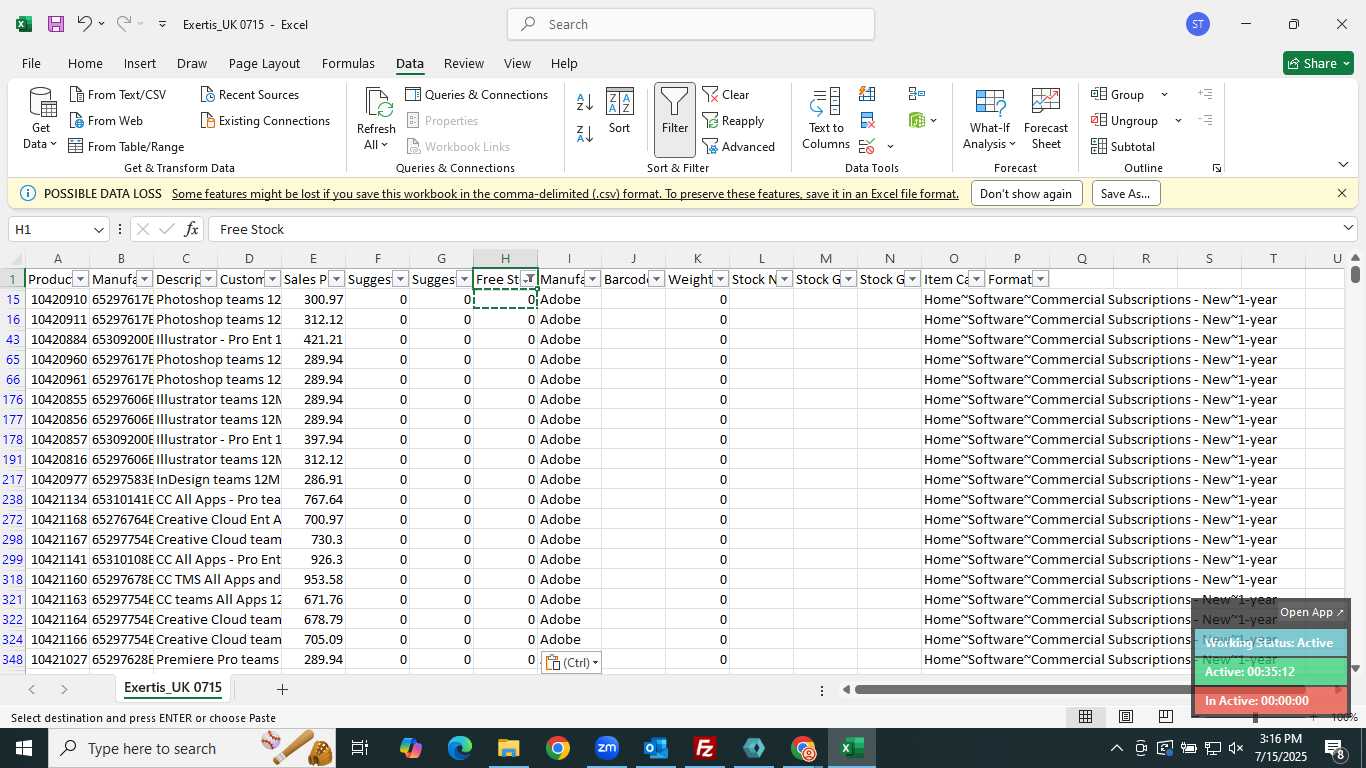Click Don't show again button
1366x768 pixels.
pos(1026,194)
